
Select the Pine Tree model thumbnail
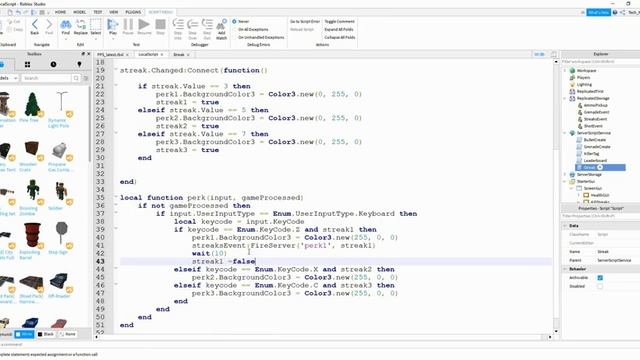coord(32,104)
